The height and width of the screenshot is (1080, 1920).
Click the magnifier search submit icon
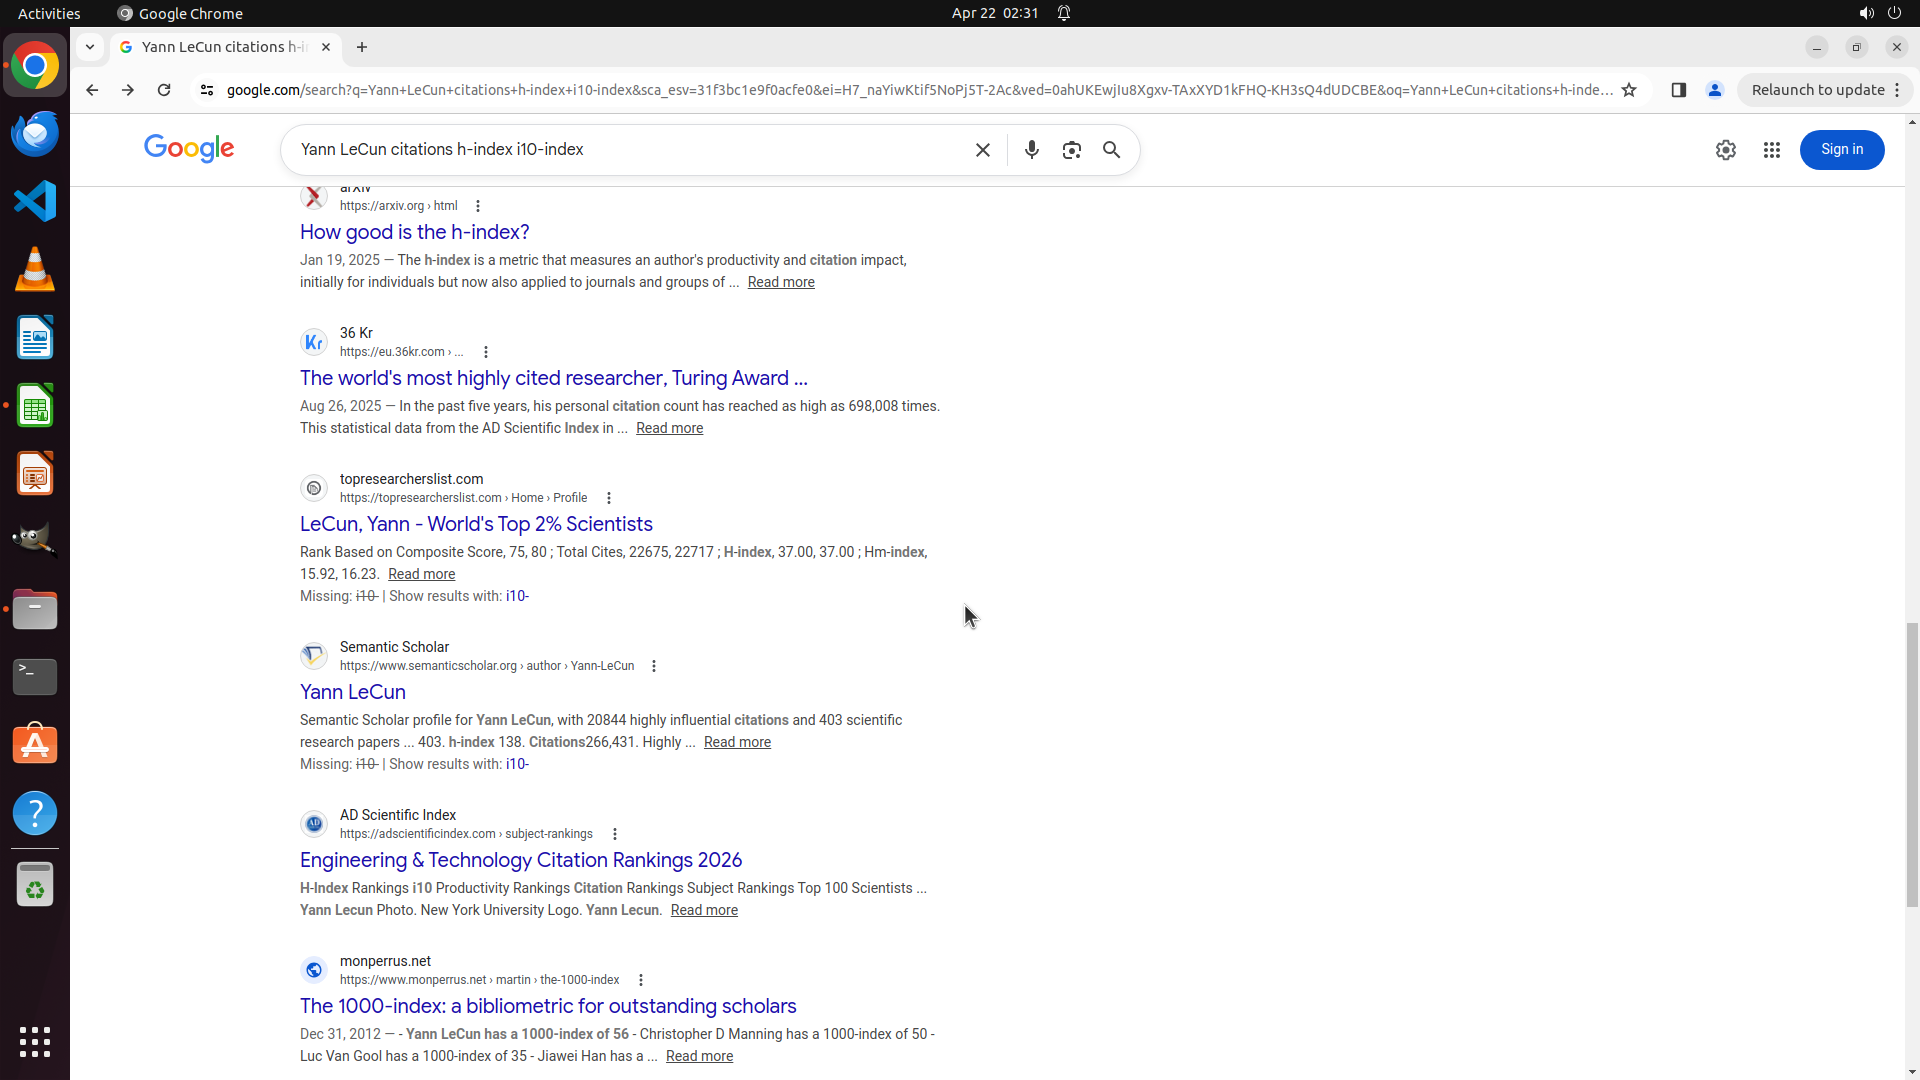pos(1111,150)
